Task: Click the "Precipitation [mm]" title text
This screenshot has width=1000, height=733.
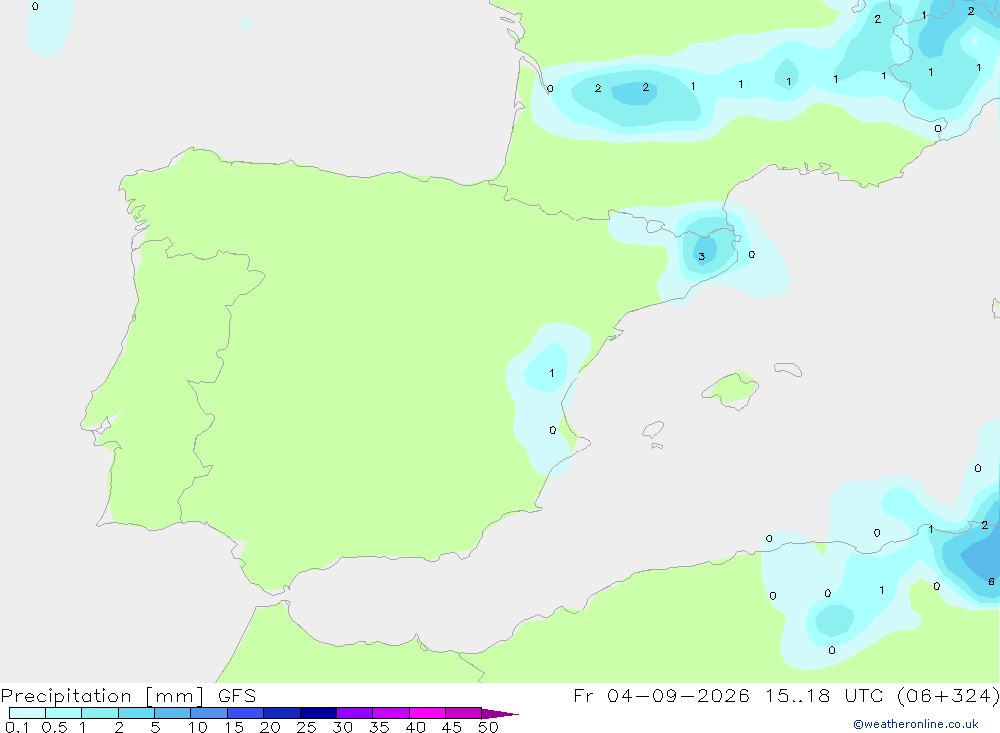Action: (x=103, y=695)
